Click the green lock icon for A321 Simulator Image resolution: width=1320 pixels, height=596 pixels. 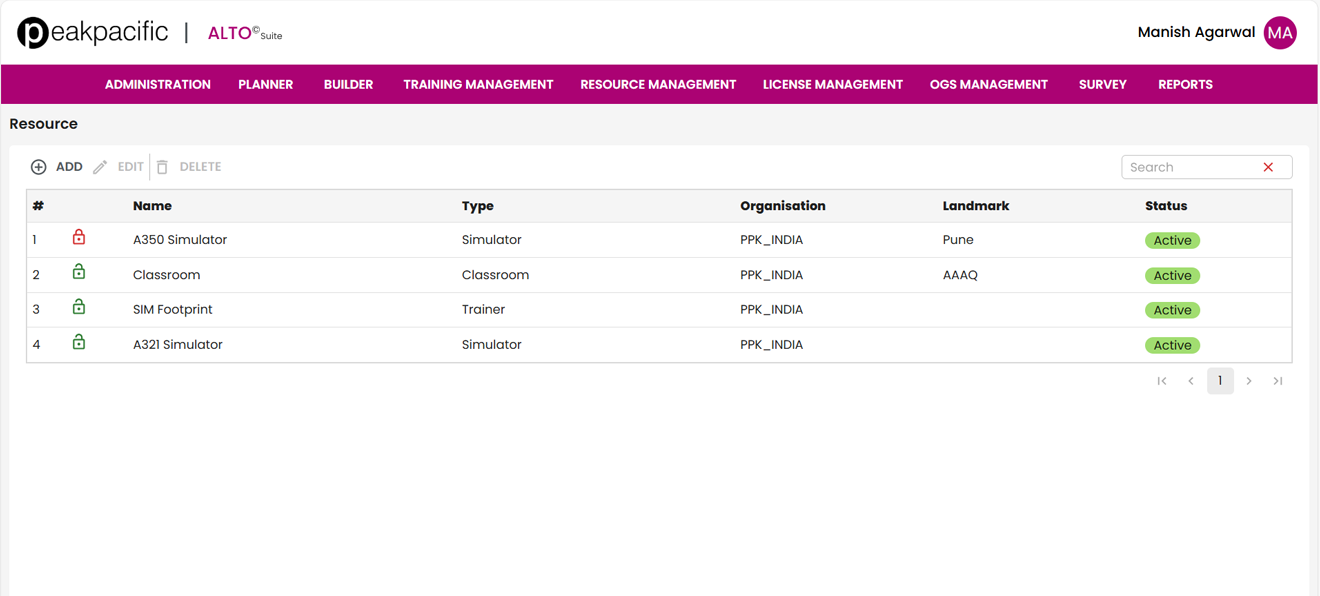79,343
